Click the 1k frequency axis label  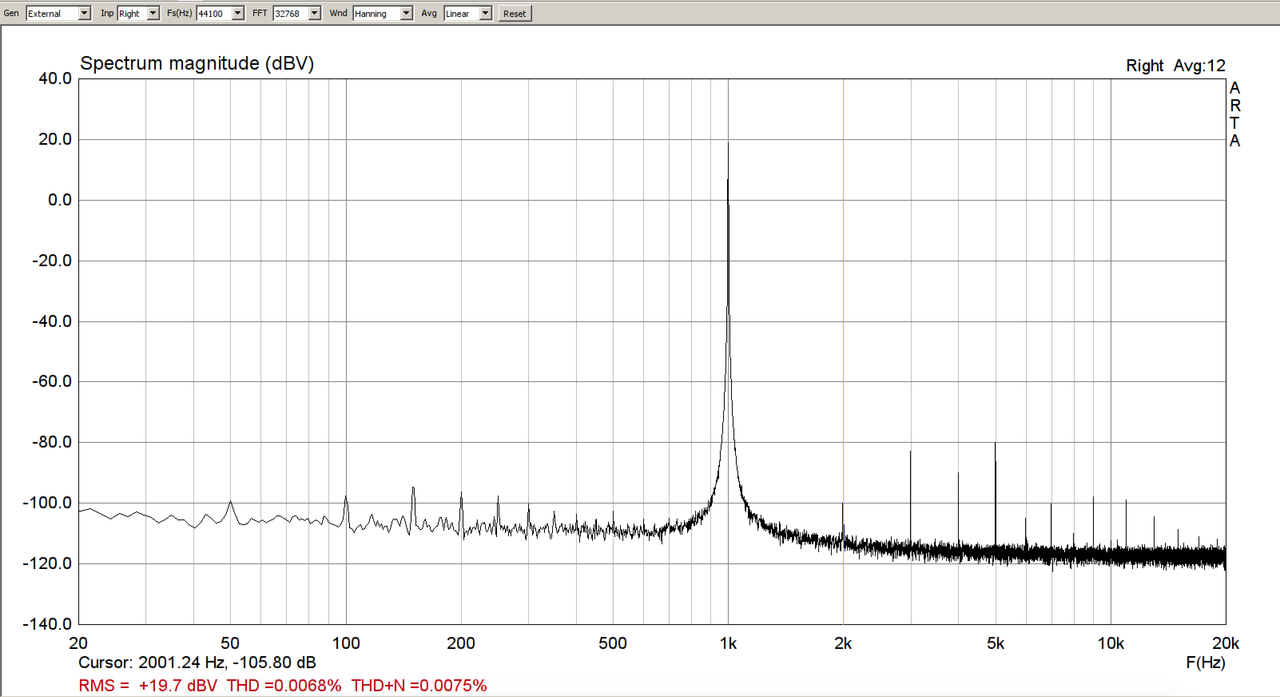click(728, 643)
